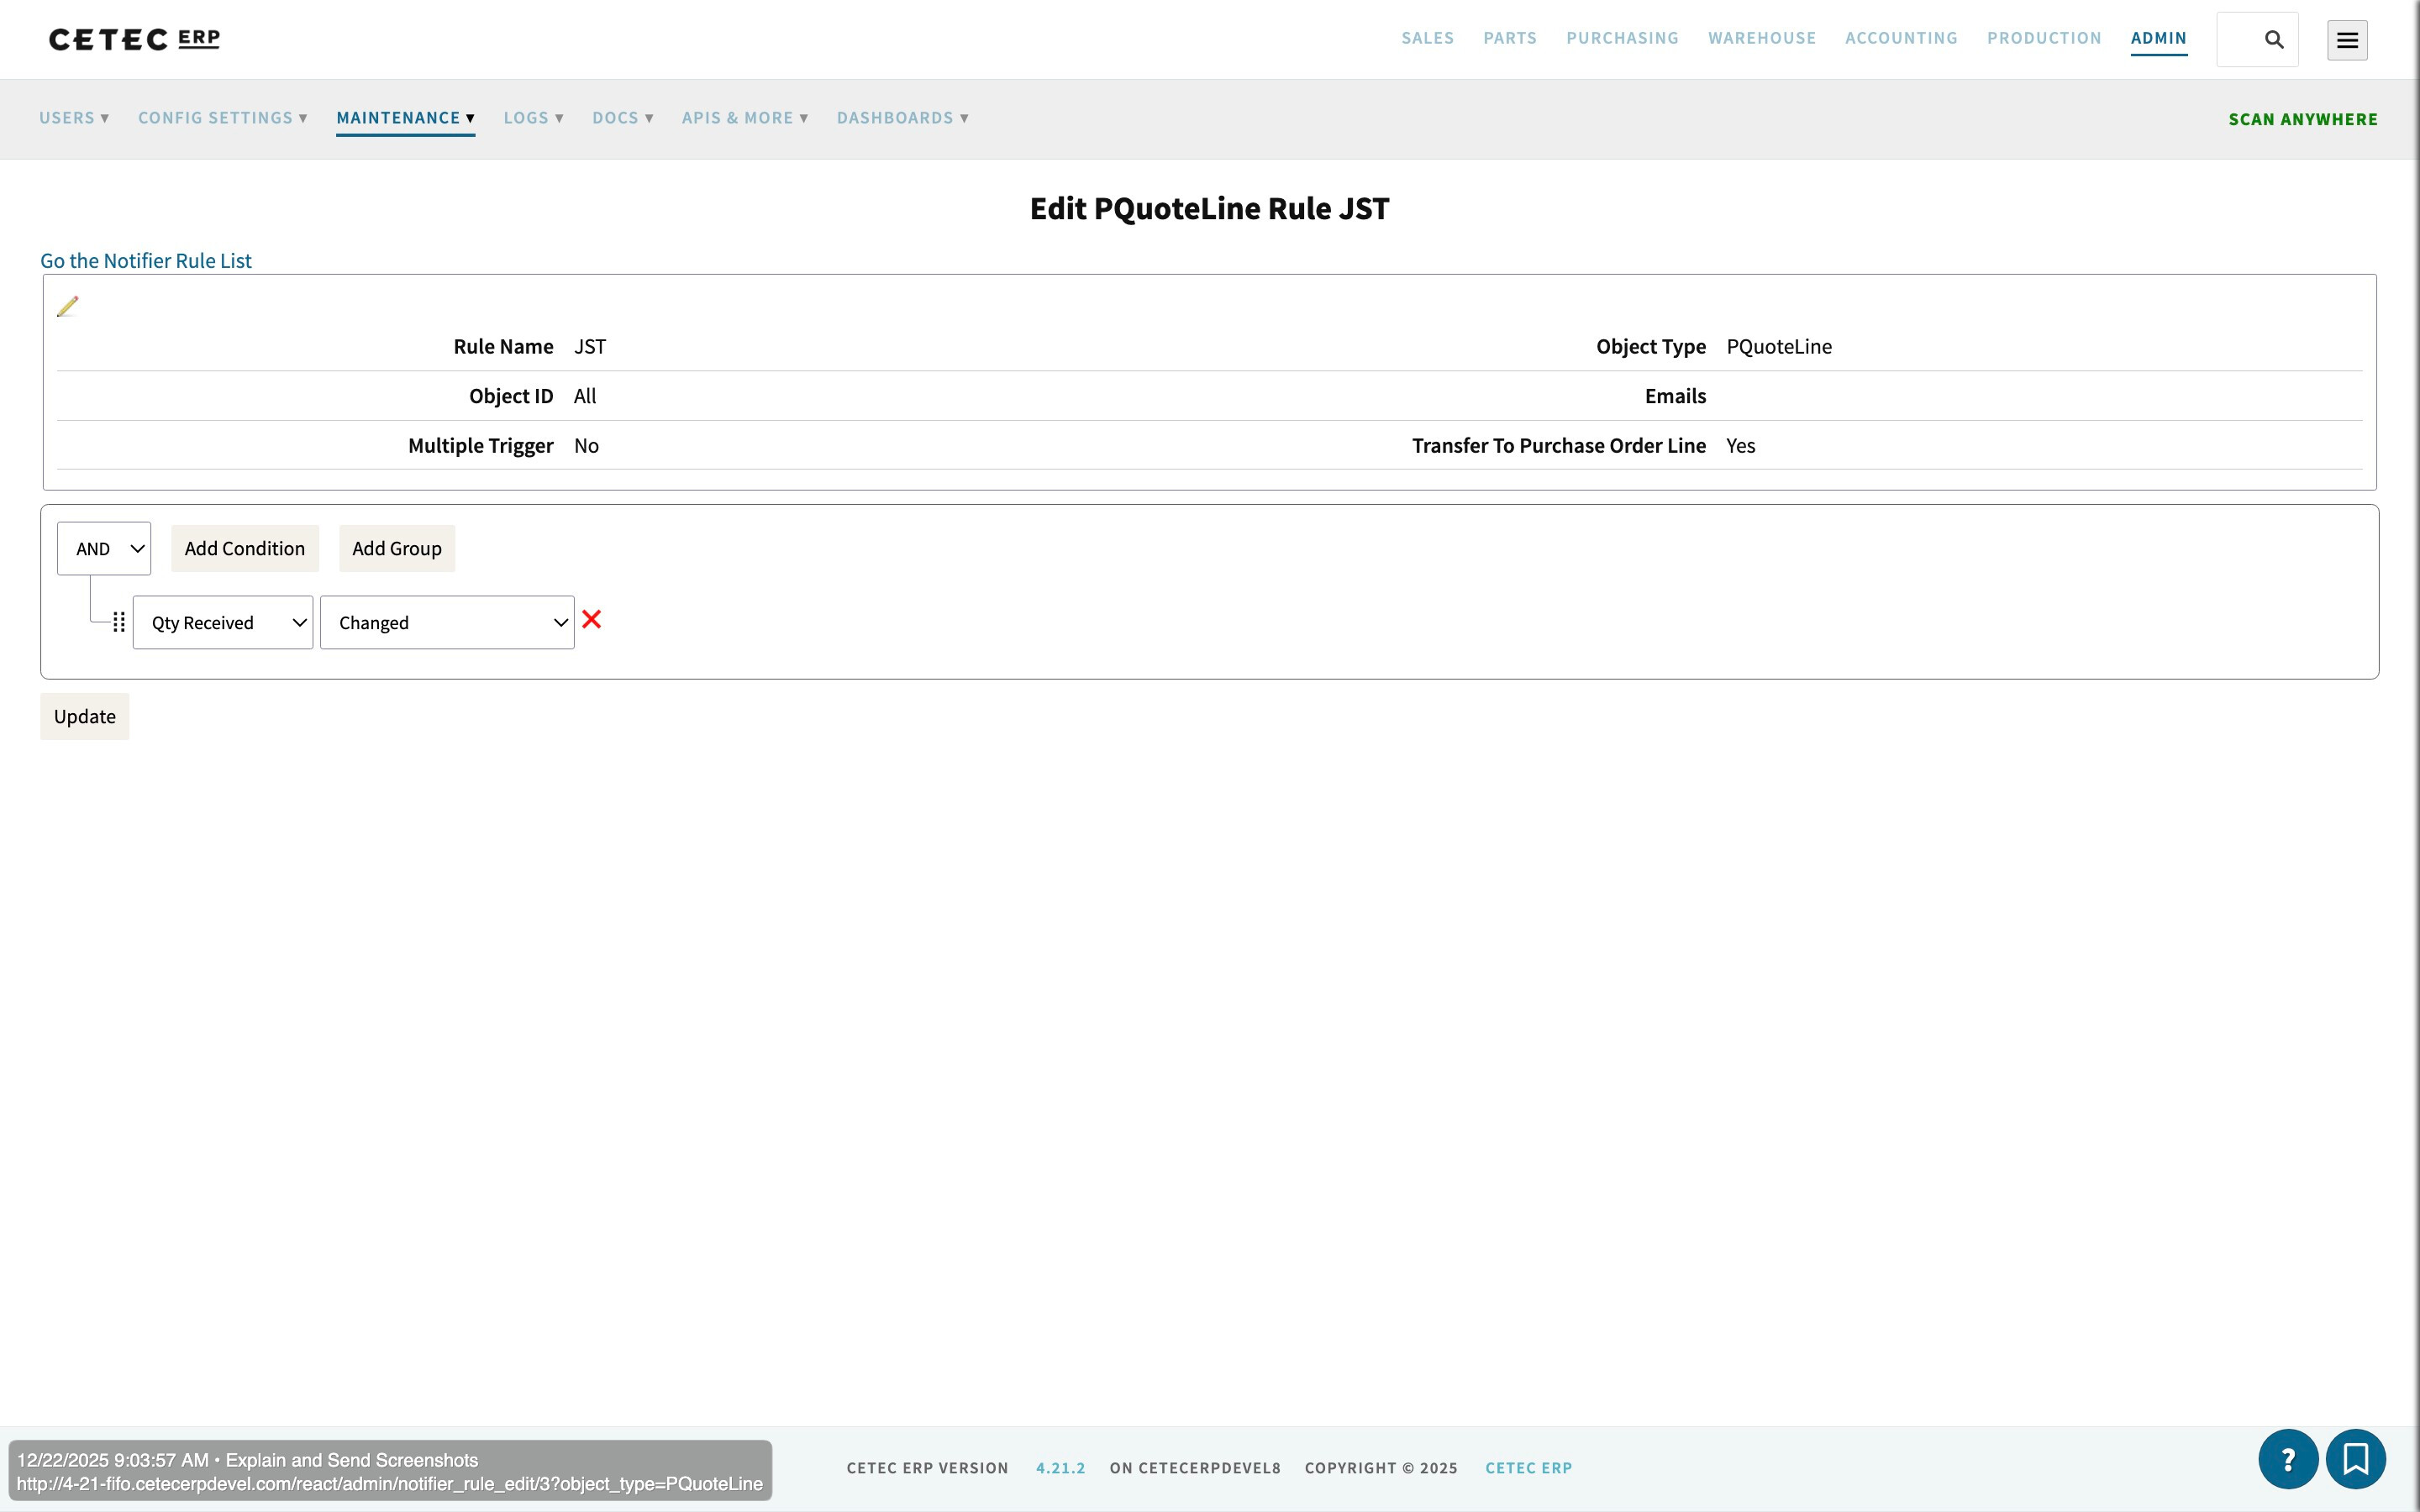Click the CETEC ERP logo
This screenshot has width=2420, height=1512.
135,39
